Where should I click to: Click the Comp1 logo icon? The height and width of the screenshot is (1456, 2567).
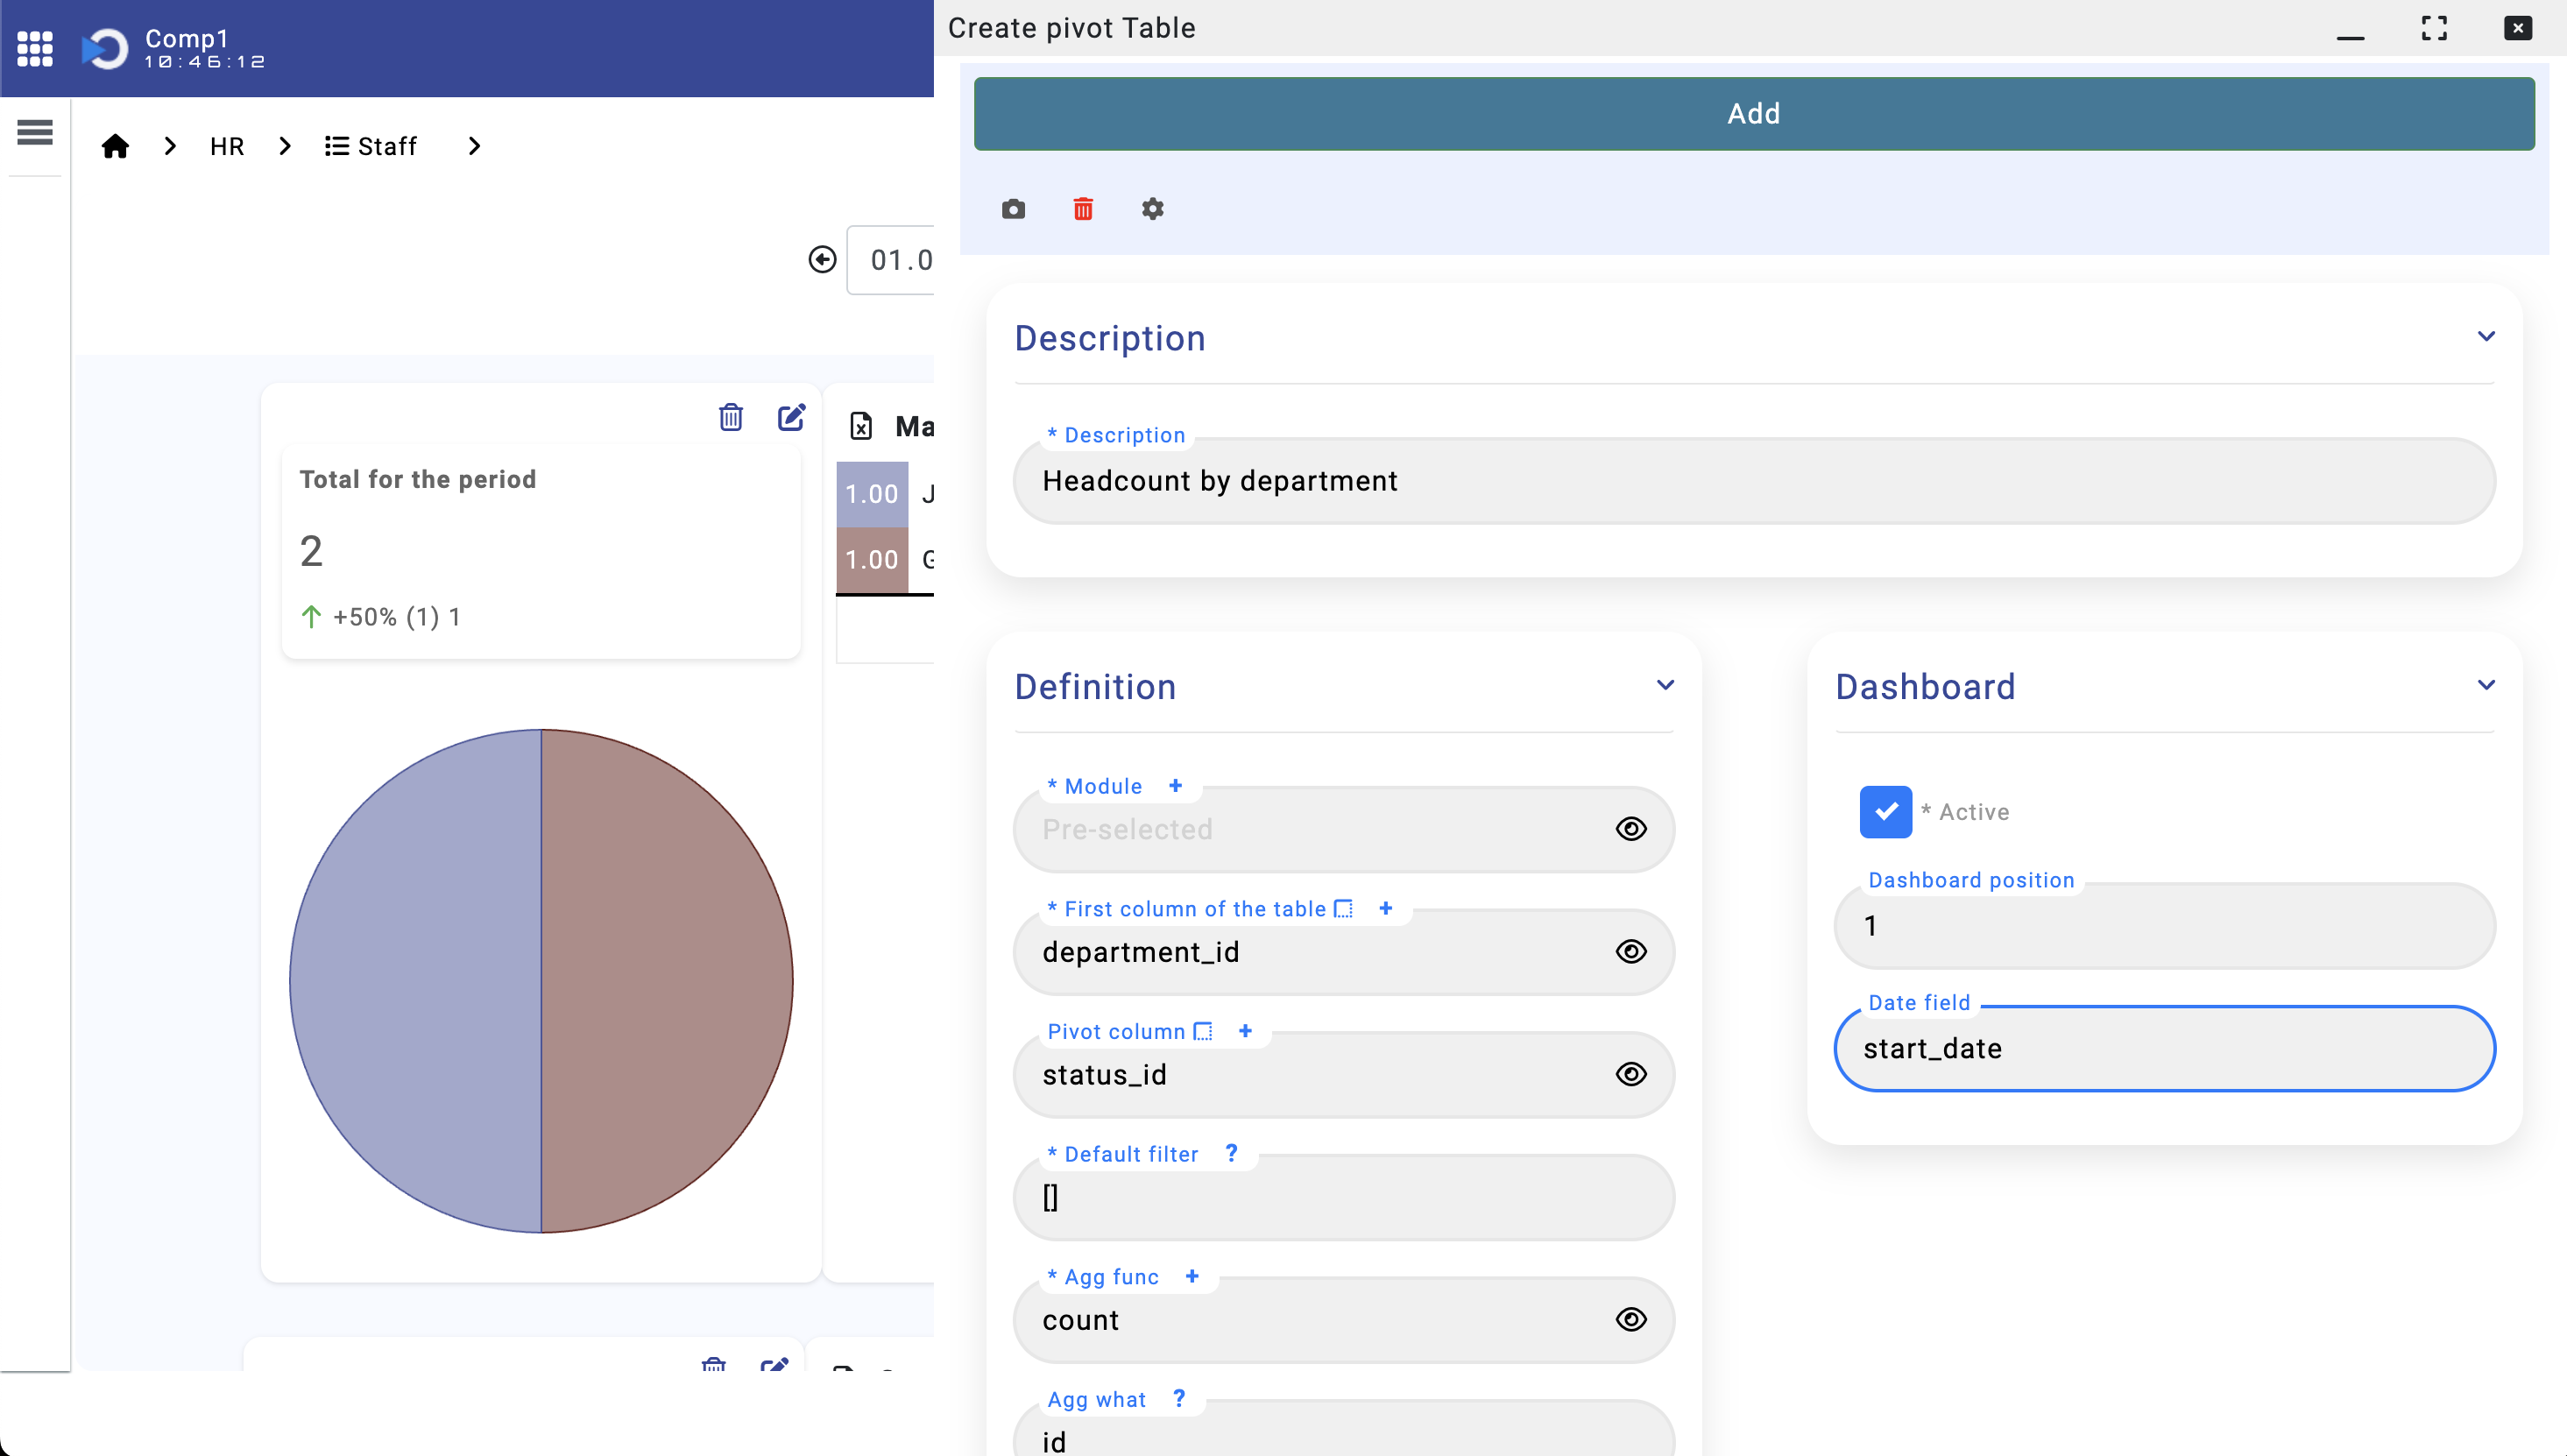[105, 48]
